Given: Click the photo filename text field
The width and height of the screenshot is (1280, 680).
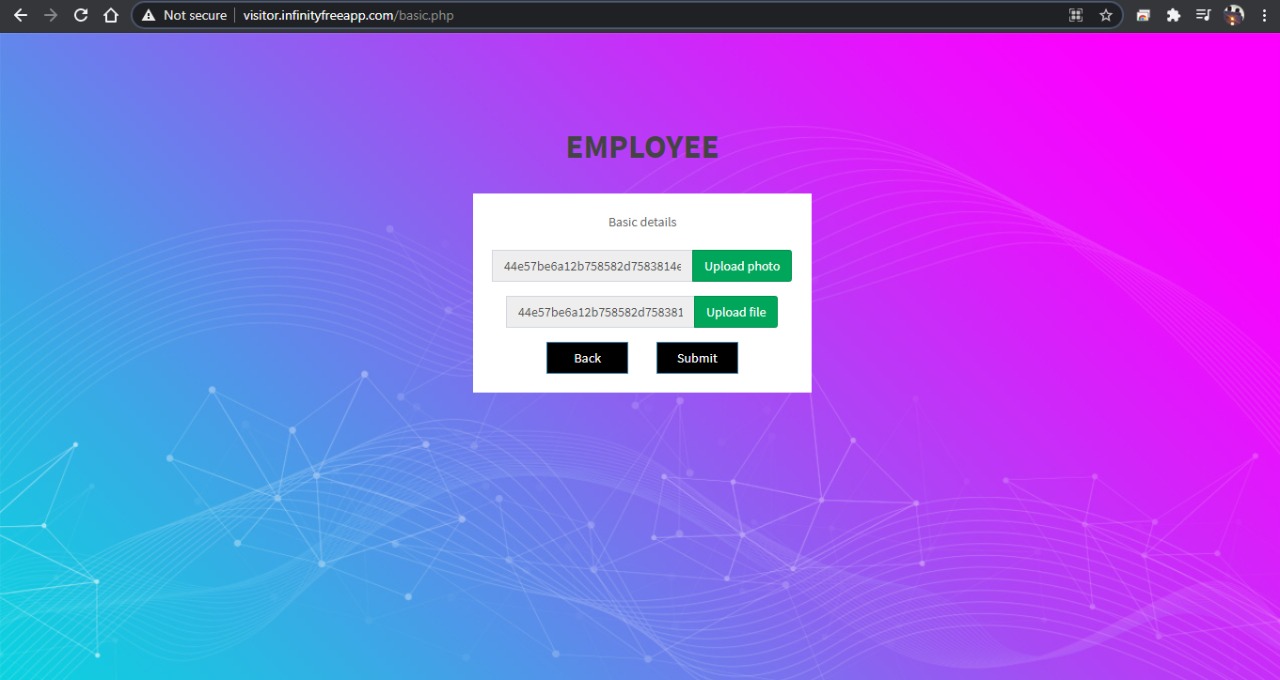Looking at the screenshot, I should [x=592, y=266].
